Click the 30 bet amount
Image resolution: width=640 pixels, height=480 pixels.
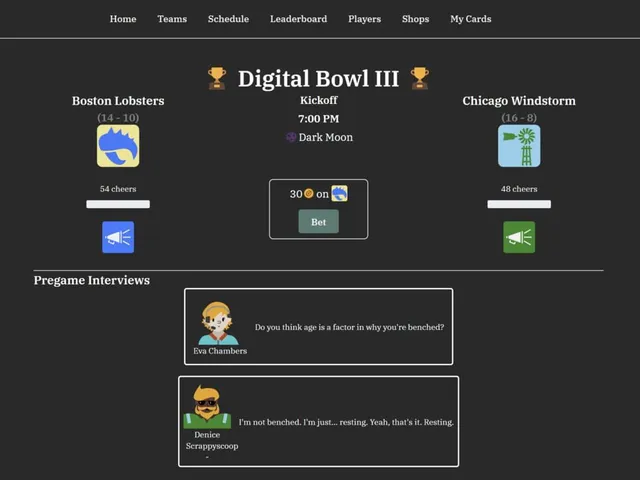click(x=296, y=194)
